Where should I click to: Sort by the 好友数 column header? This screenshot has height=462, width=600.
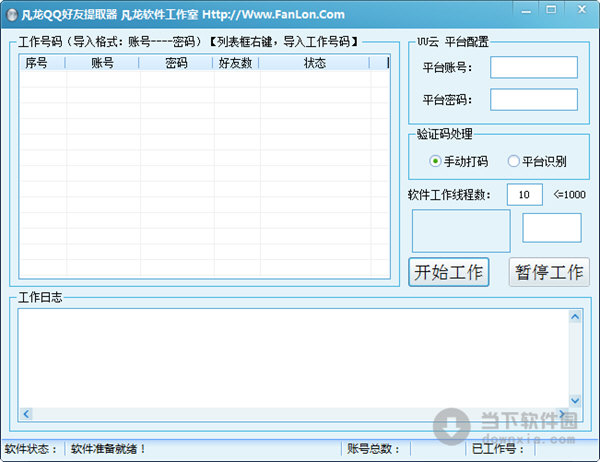[x=236, y=63]
